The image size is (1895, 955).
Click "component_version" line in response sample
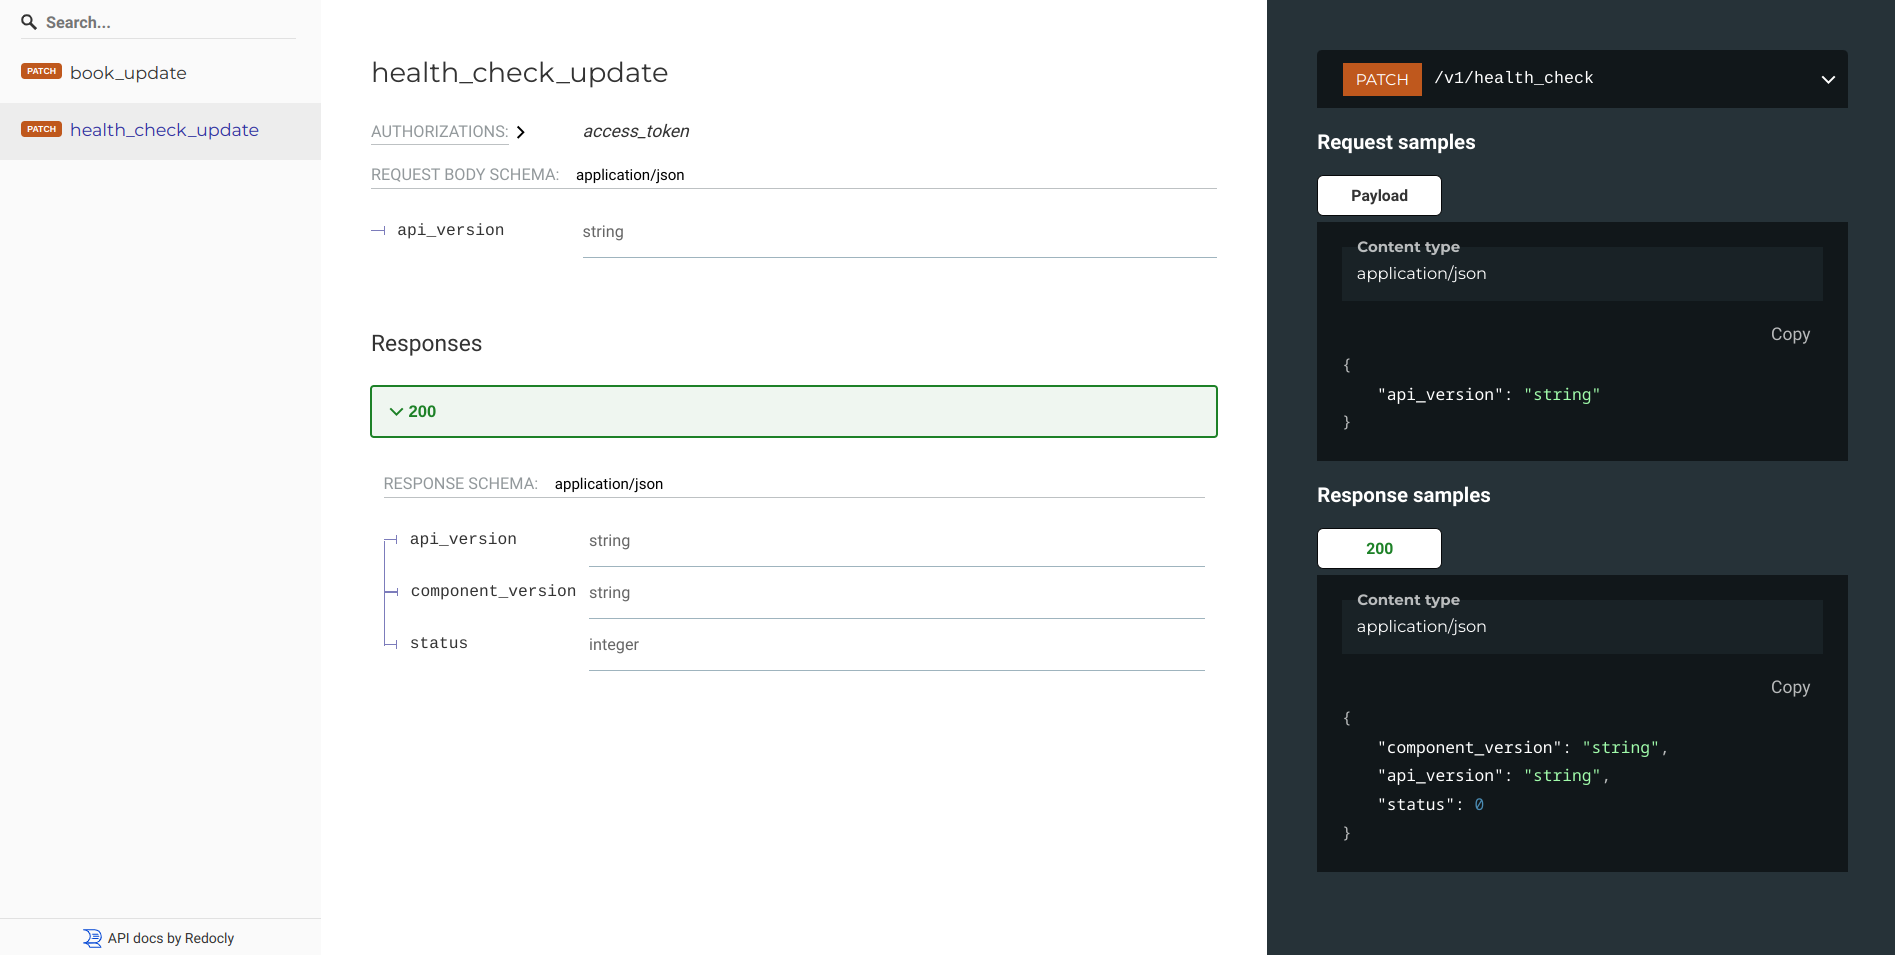click(1522, 747)
